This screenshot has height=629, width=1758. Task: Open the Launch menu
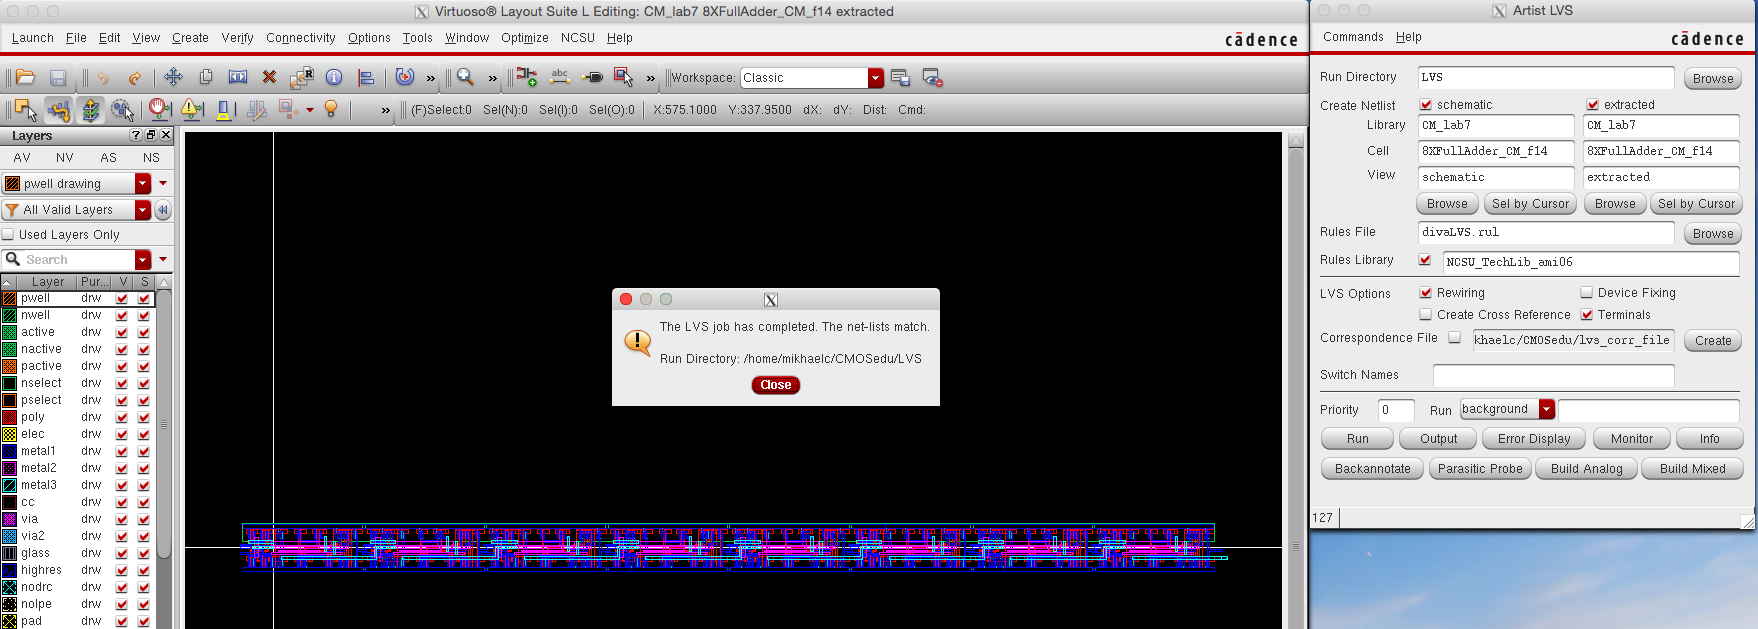[33, 38]
